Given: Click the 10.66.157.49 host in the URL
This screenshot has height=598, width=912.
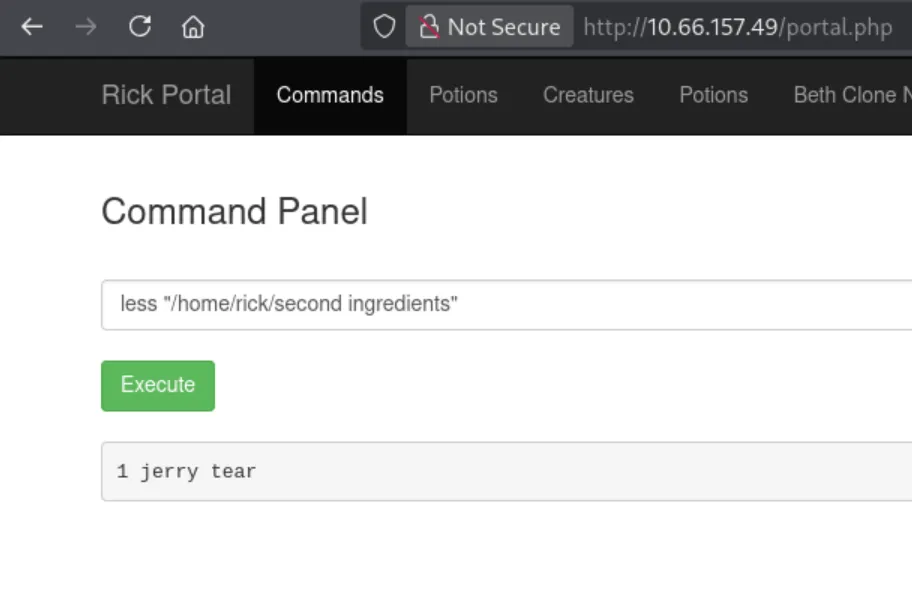Looking at the screenshot, I should pyautogui.click(x=712, y=27).
